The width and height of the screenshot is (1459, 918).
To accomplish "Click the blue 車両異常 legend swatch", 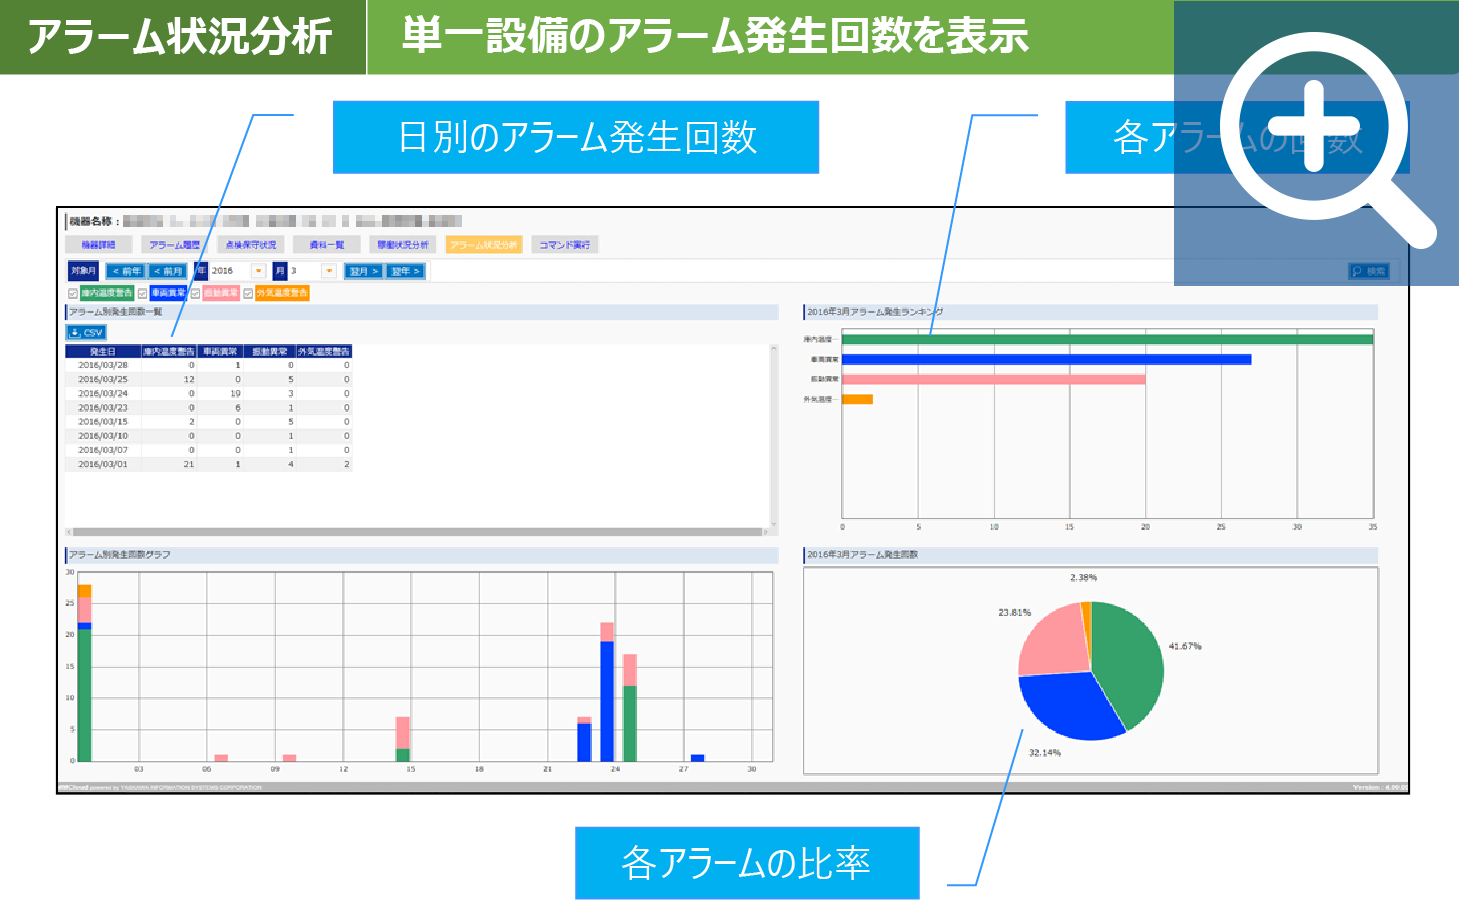I will tap(168, 293).
